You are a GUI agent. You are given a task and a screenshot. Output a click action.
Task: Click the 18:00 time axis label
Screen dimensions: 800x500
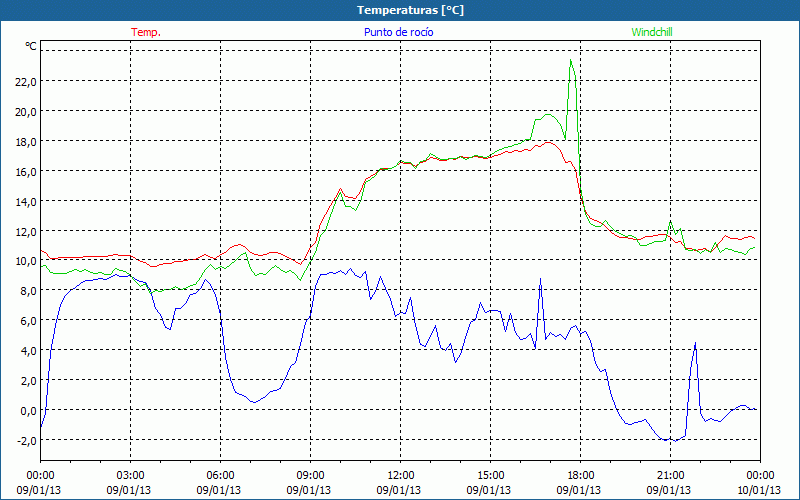click(x=581, y=476)
